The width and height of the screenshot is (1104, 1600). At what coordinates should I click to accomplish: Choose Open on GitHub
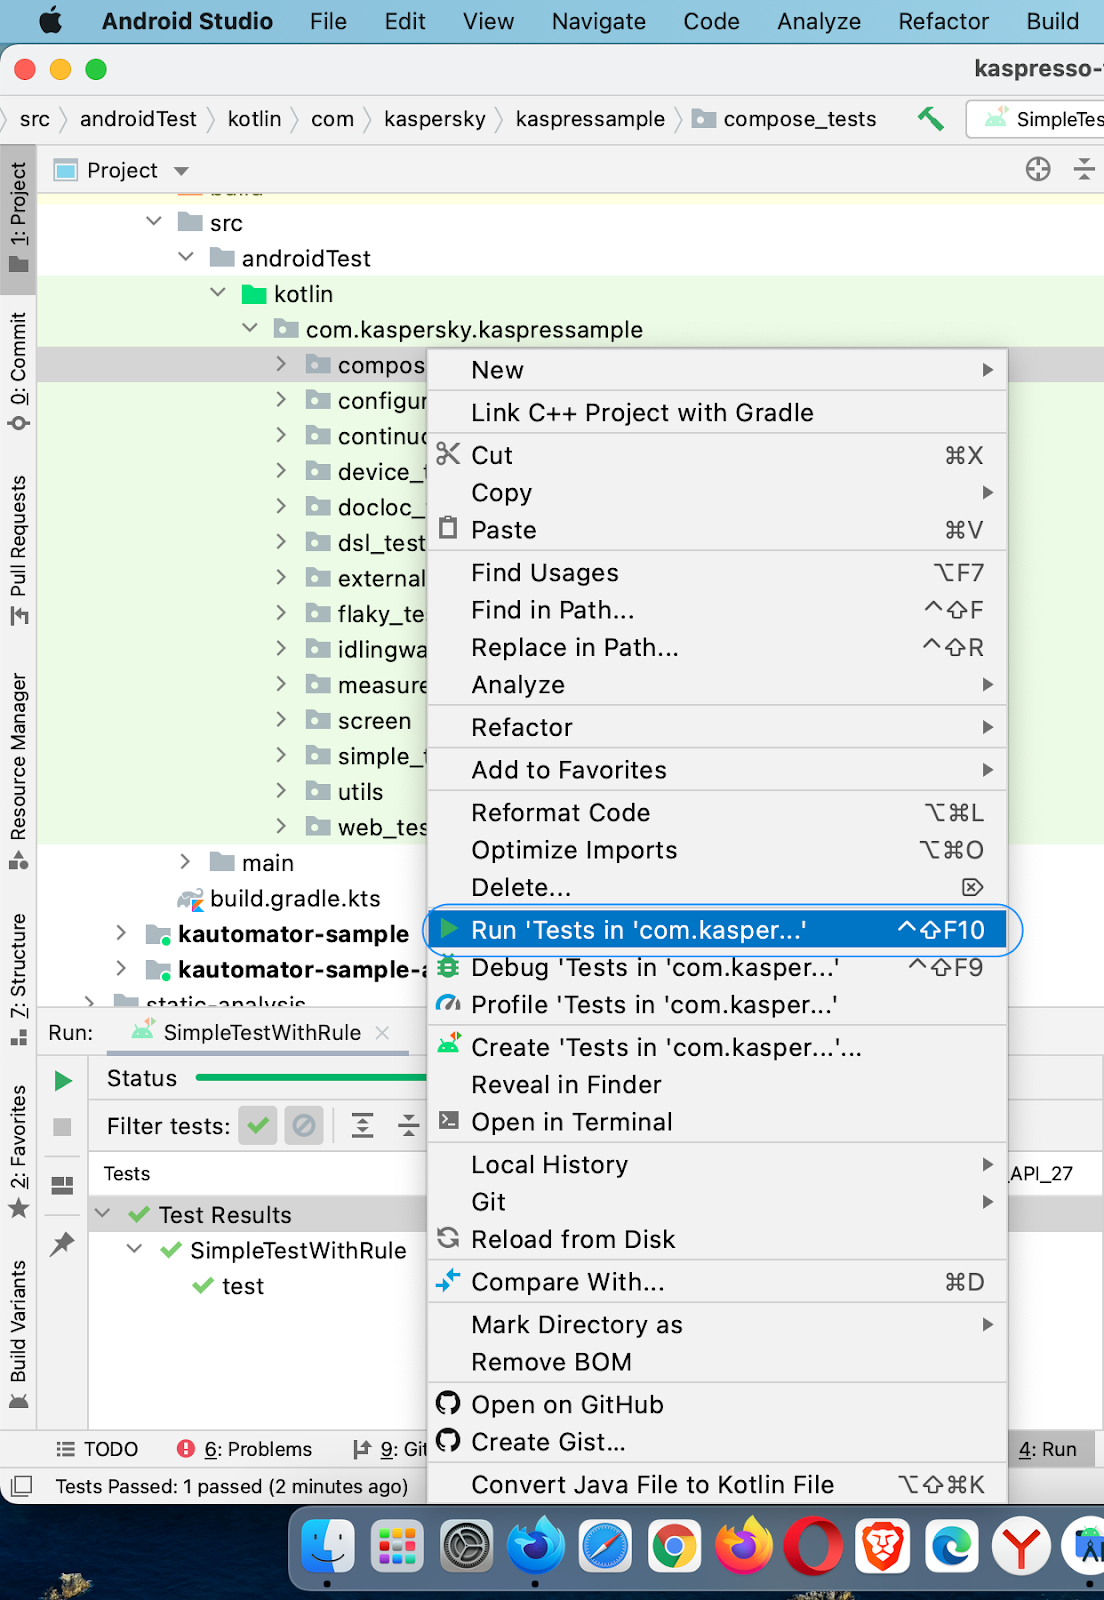pyautogui.click(x=717, y=1404)
